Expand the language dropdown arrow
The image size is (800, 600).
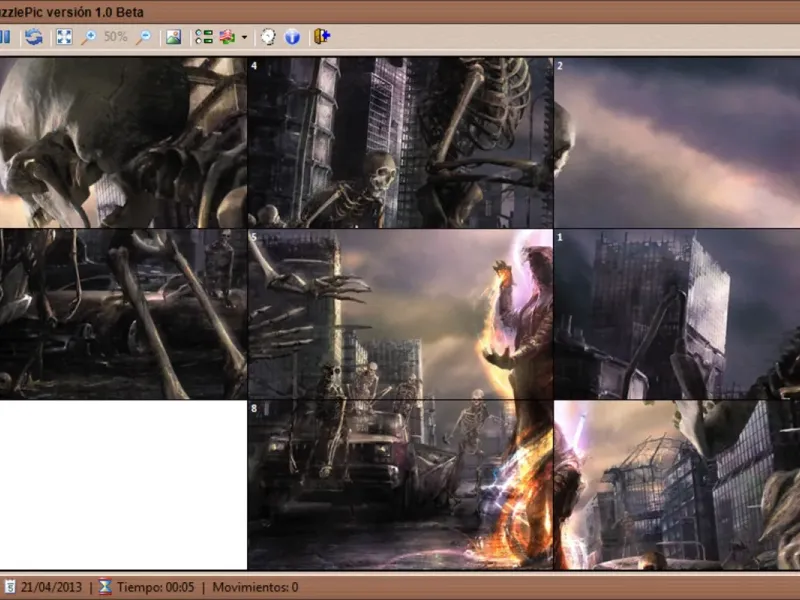(244, 37)
